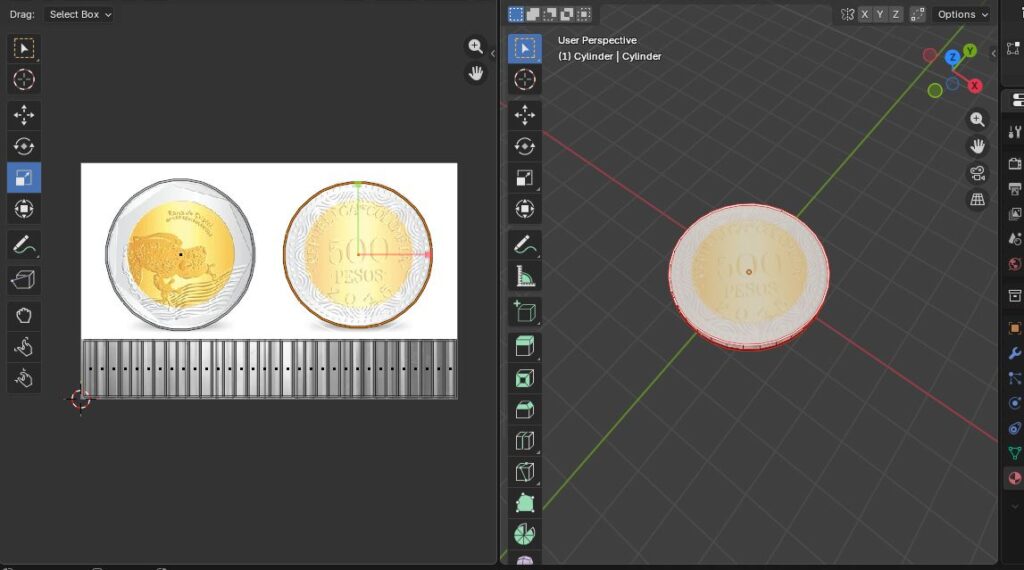This screenshot has width=1024, height=570.
Task: Expand 3D viewport sidebar arrow
Action: [993, 54]
